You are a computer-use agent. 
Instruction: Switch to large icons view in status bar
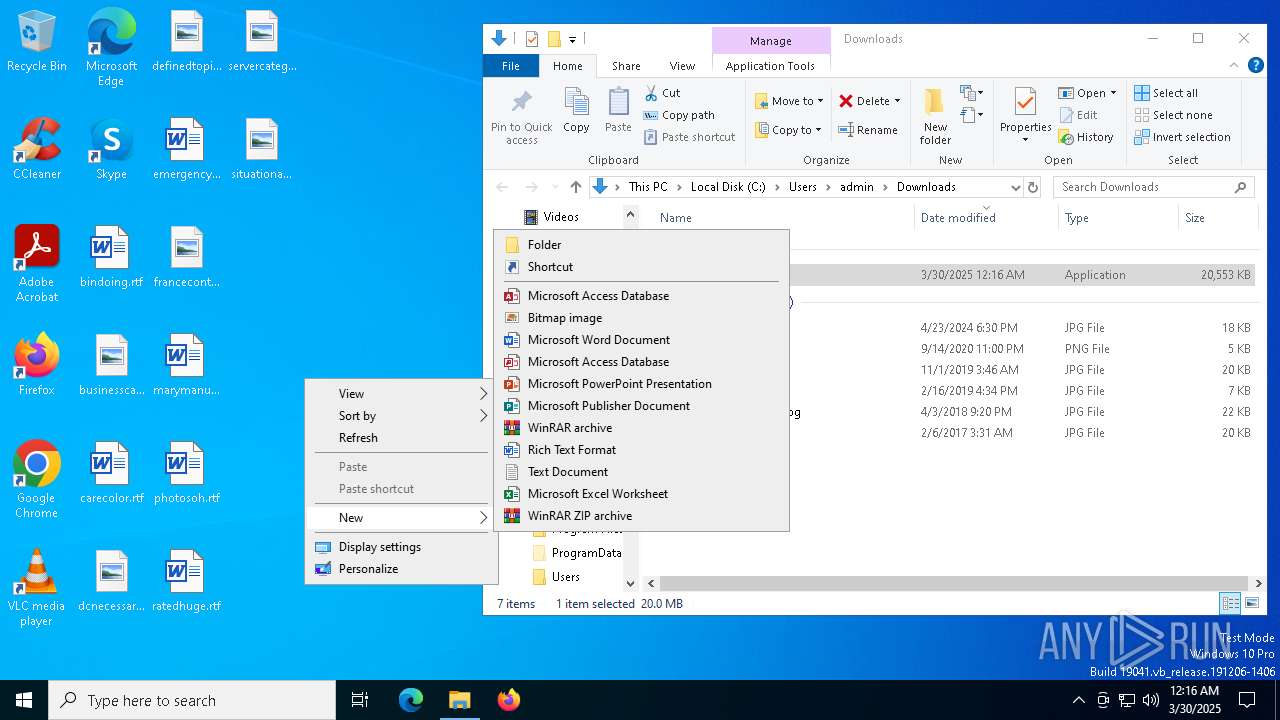(x=1252, y=603)
